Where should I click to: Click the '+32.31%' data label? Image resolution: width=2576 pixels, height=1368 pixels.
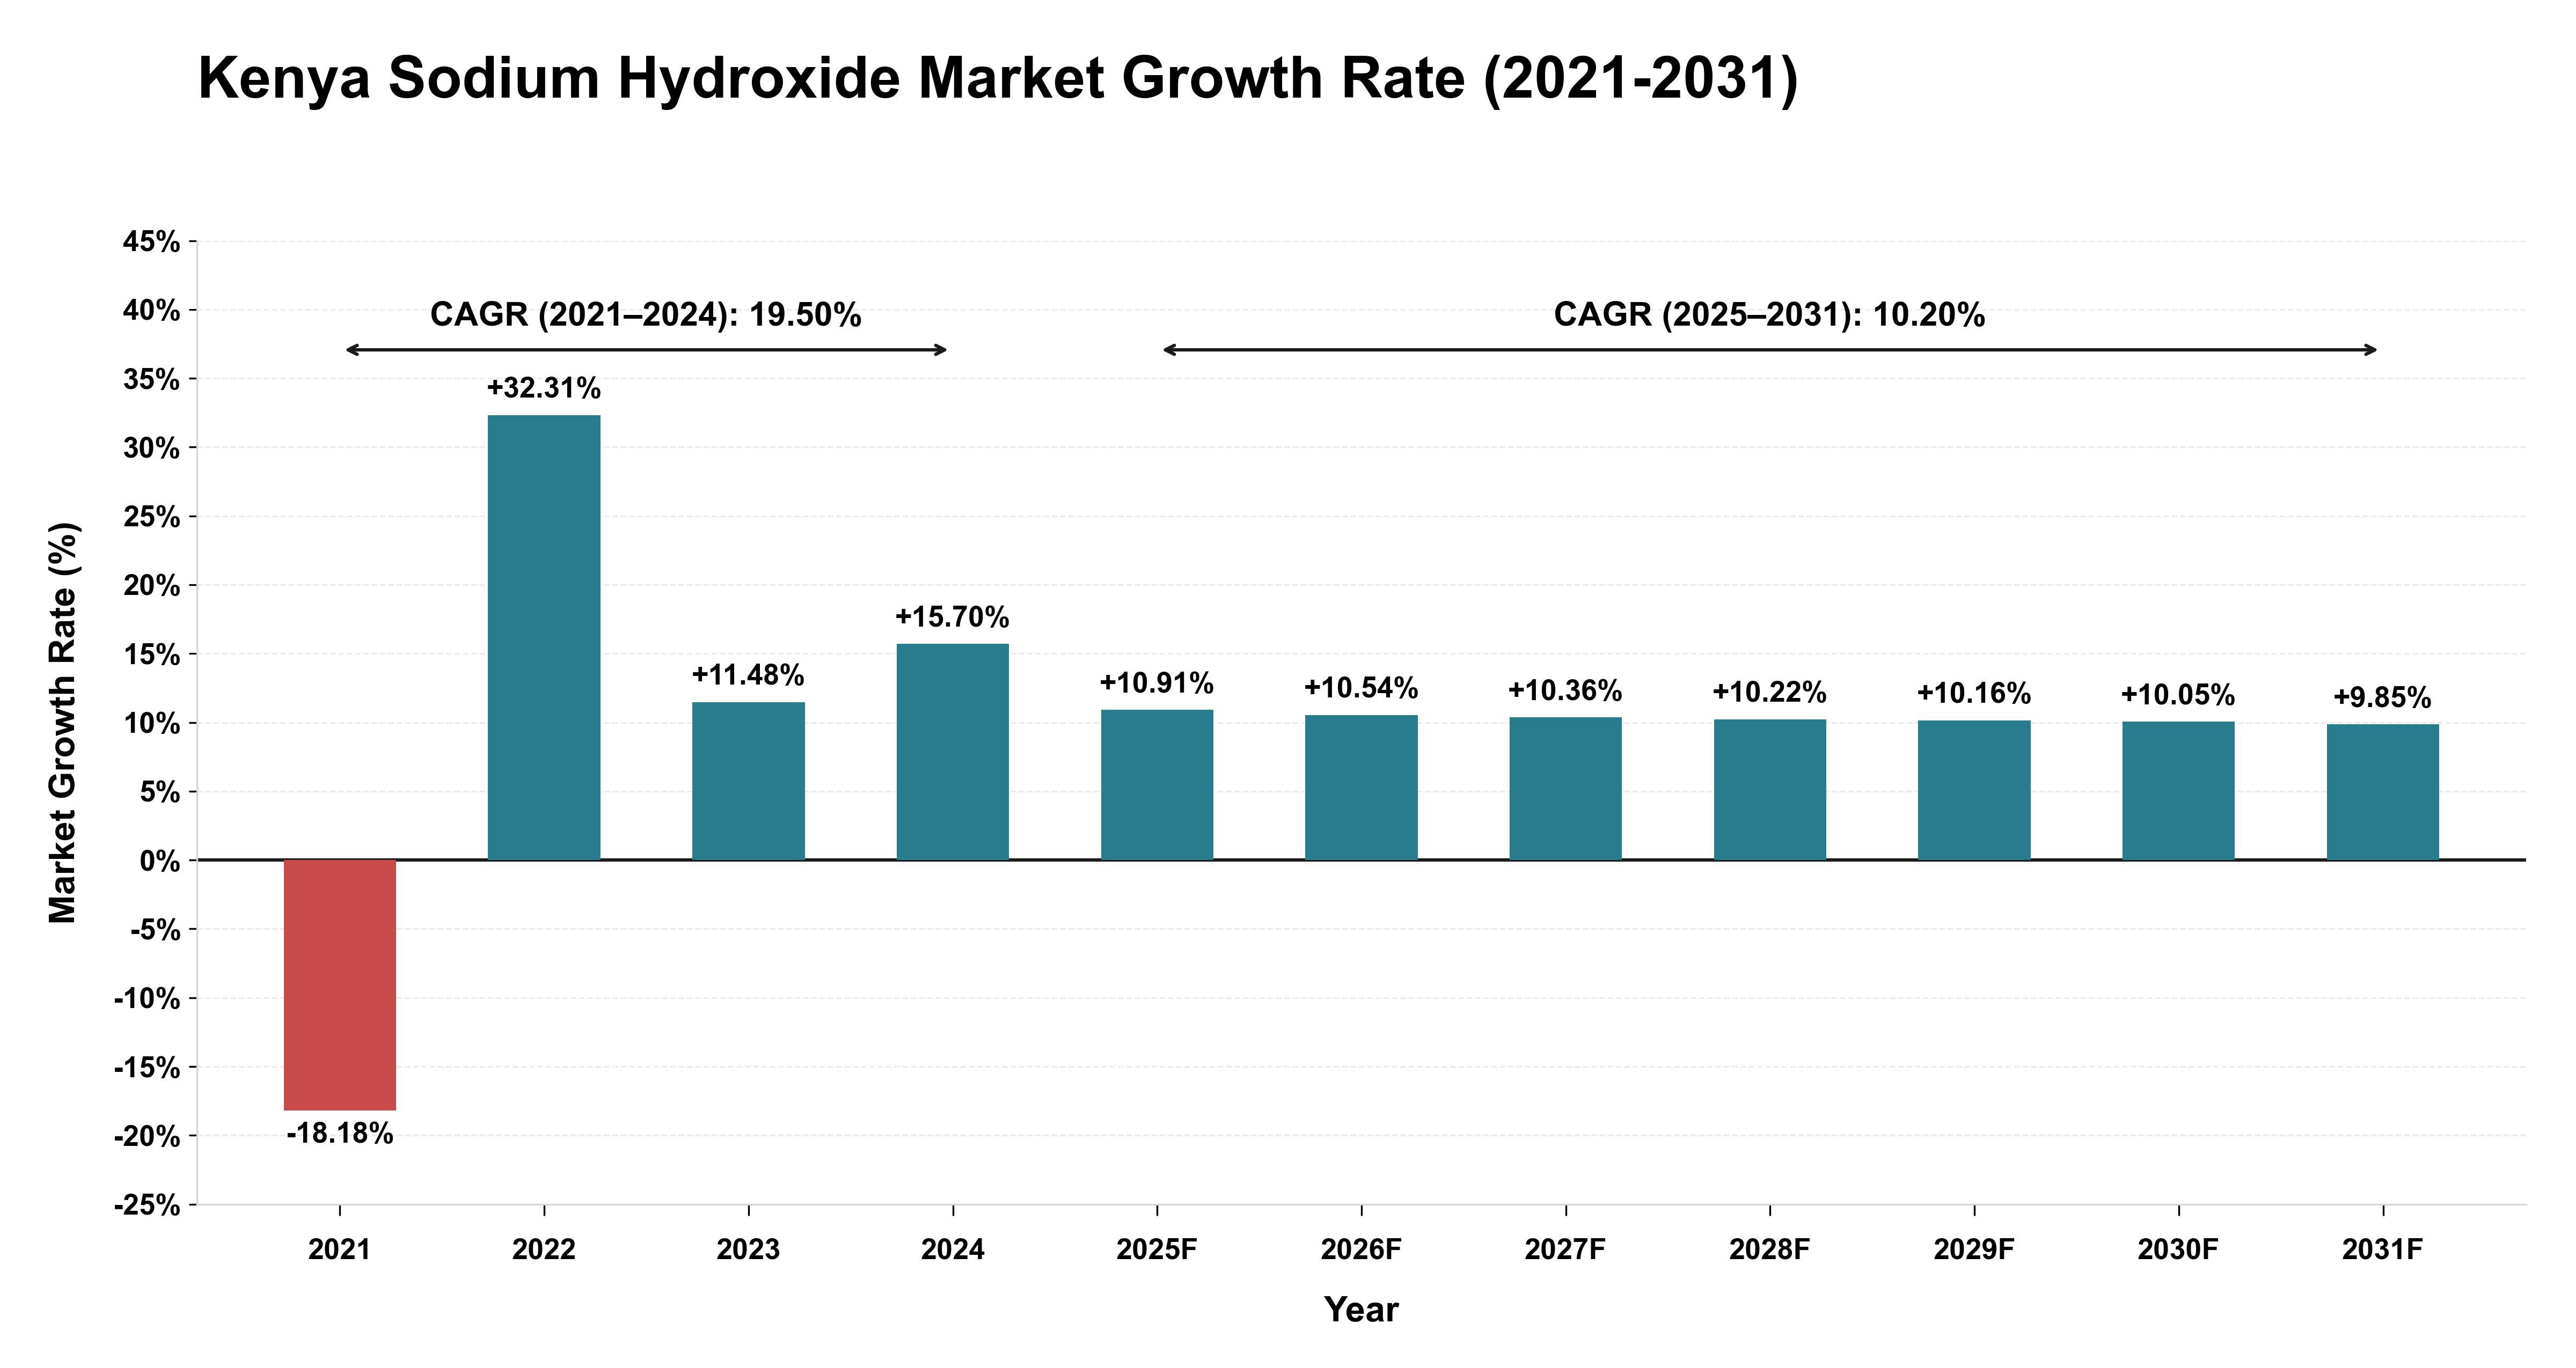point(544,388)
